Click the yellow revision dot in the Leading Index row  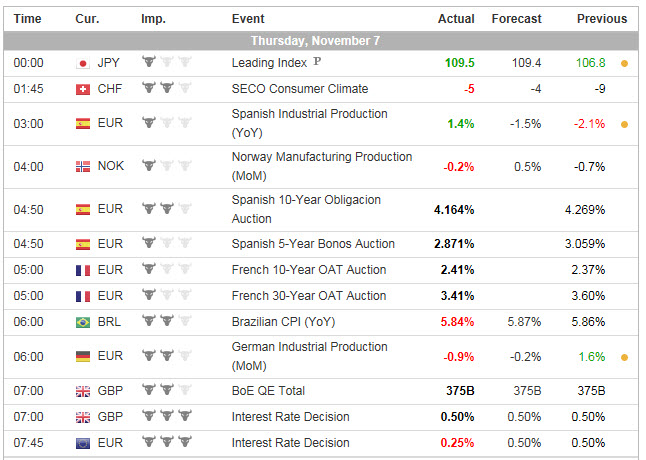625,63
